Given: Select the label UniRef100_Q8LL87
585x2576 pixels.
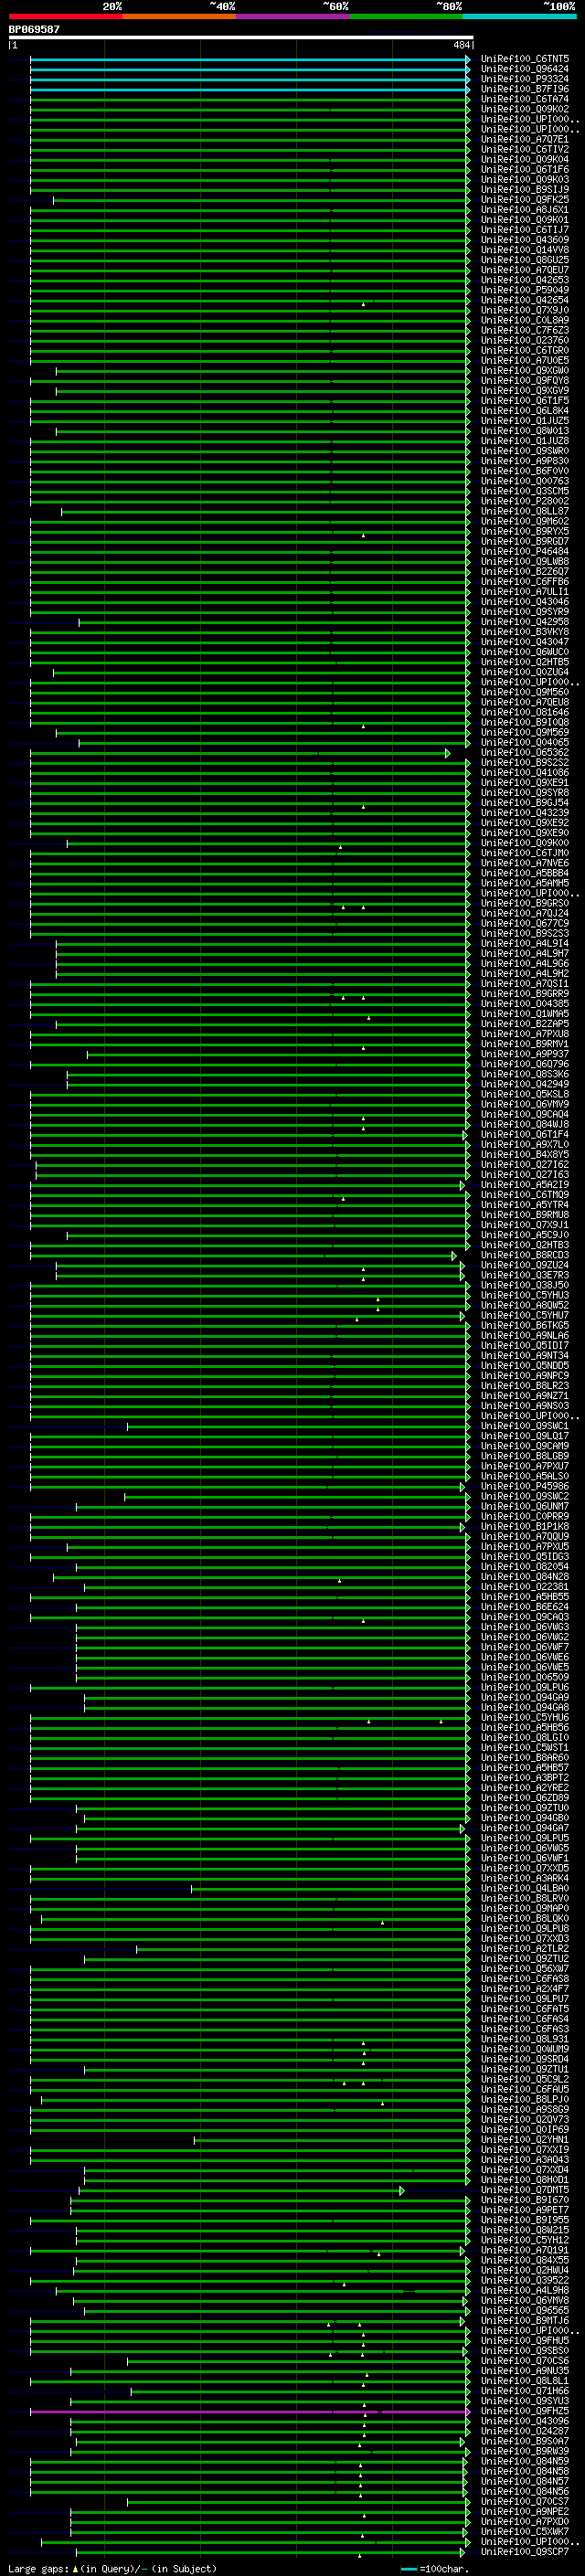Looking at the screenshot, I should (x=525, y=511).
